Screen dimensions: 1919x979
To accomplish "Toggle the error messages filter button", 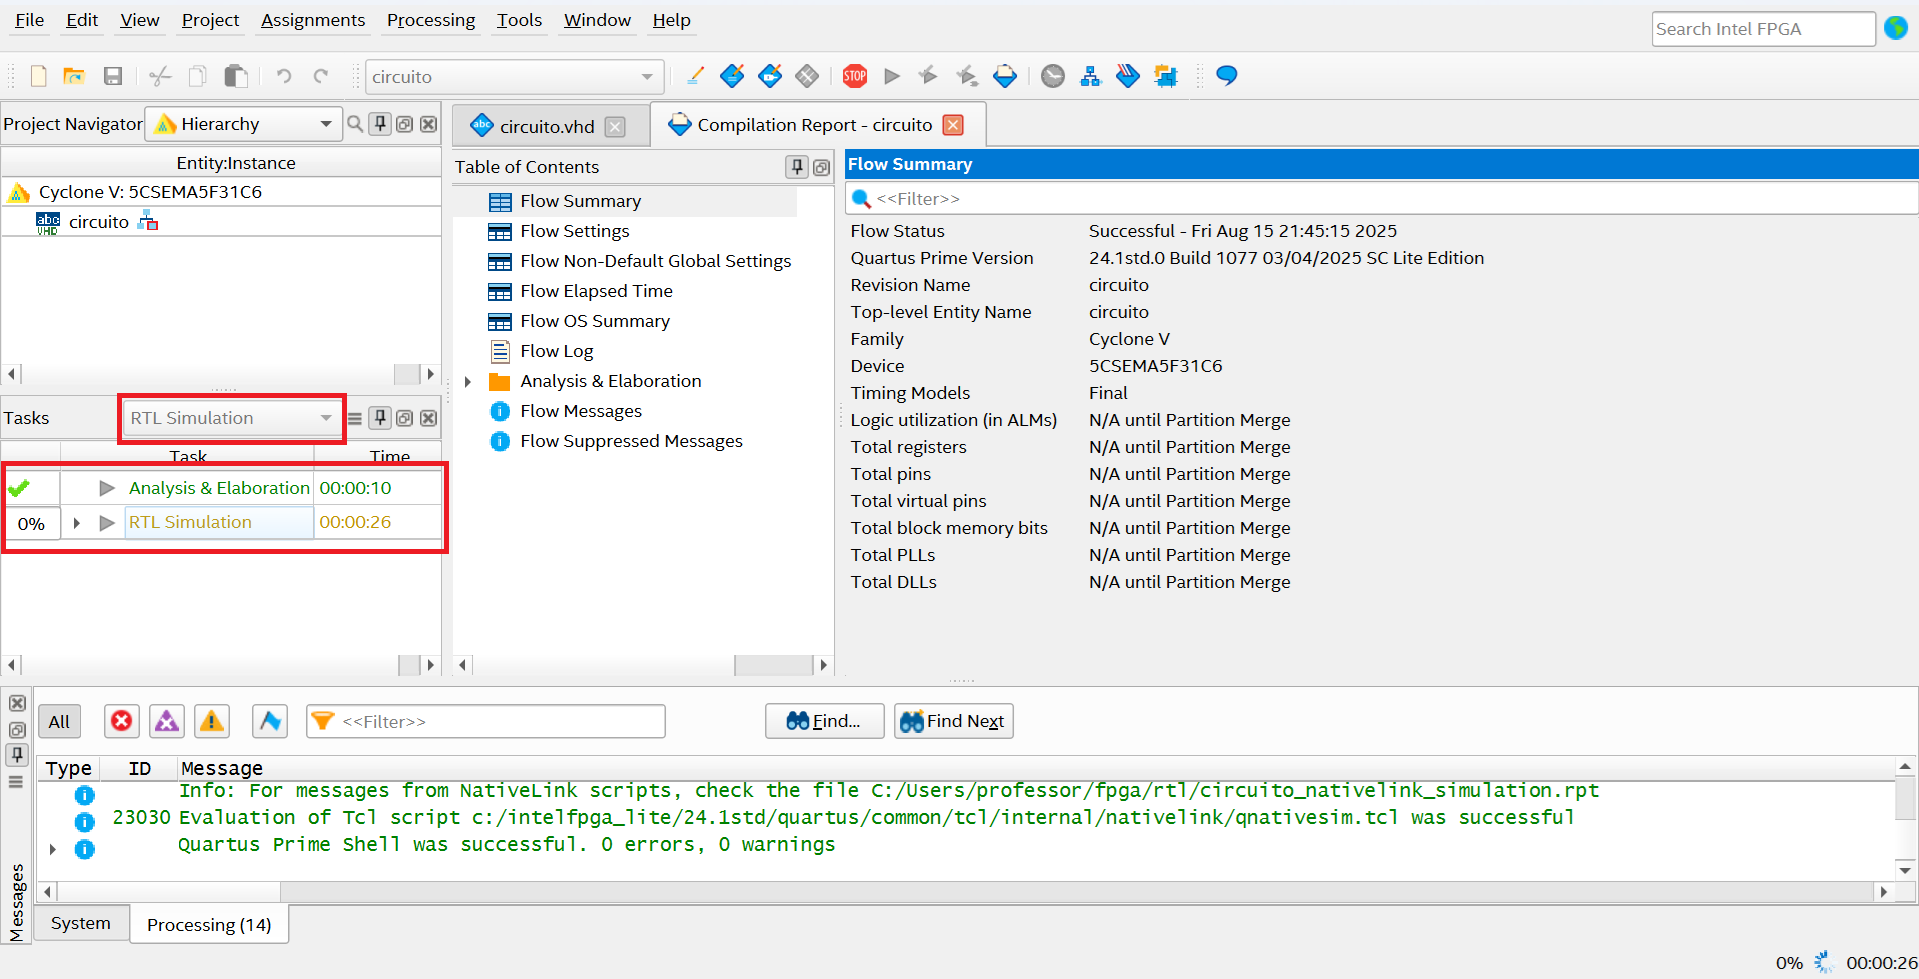I will point(121,721).
